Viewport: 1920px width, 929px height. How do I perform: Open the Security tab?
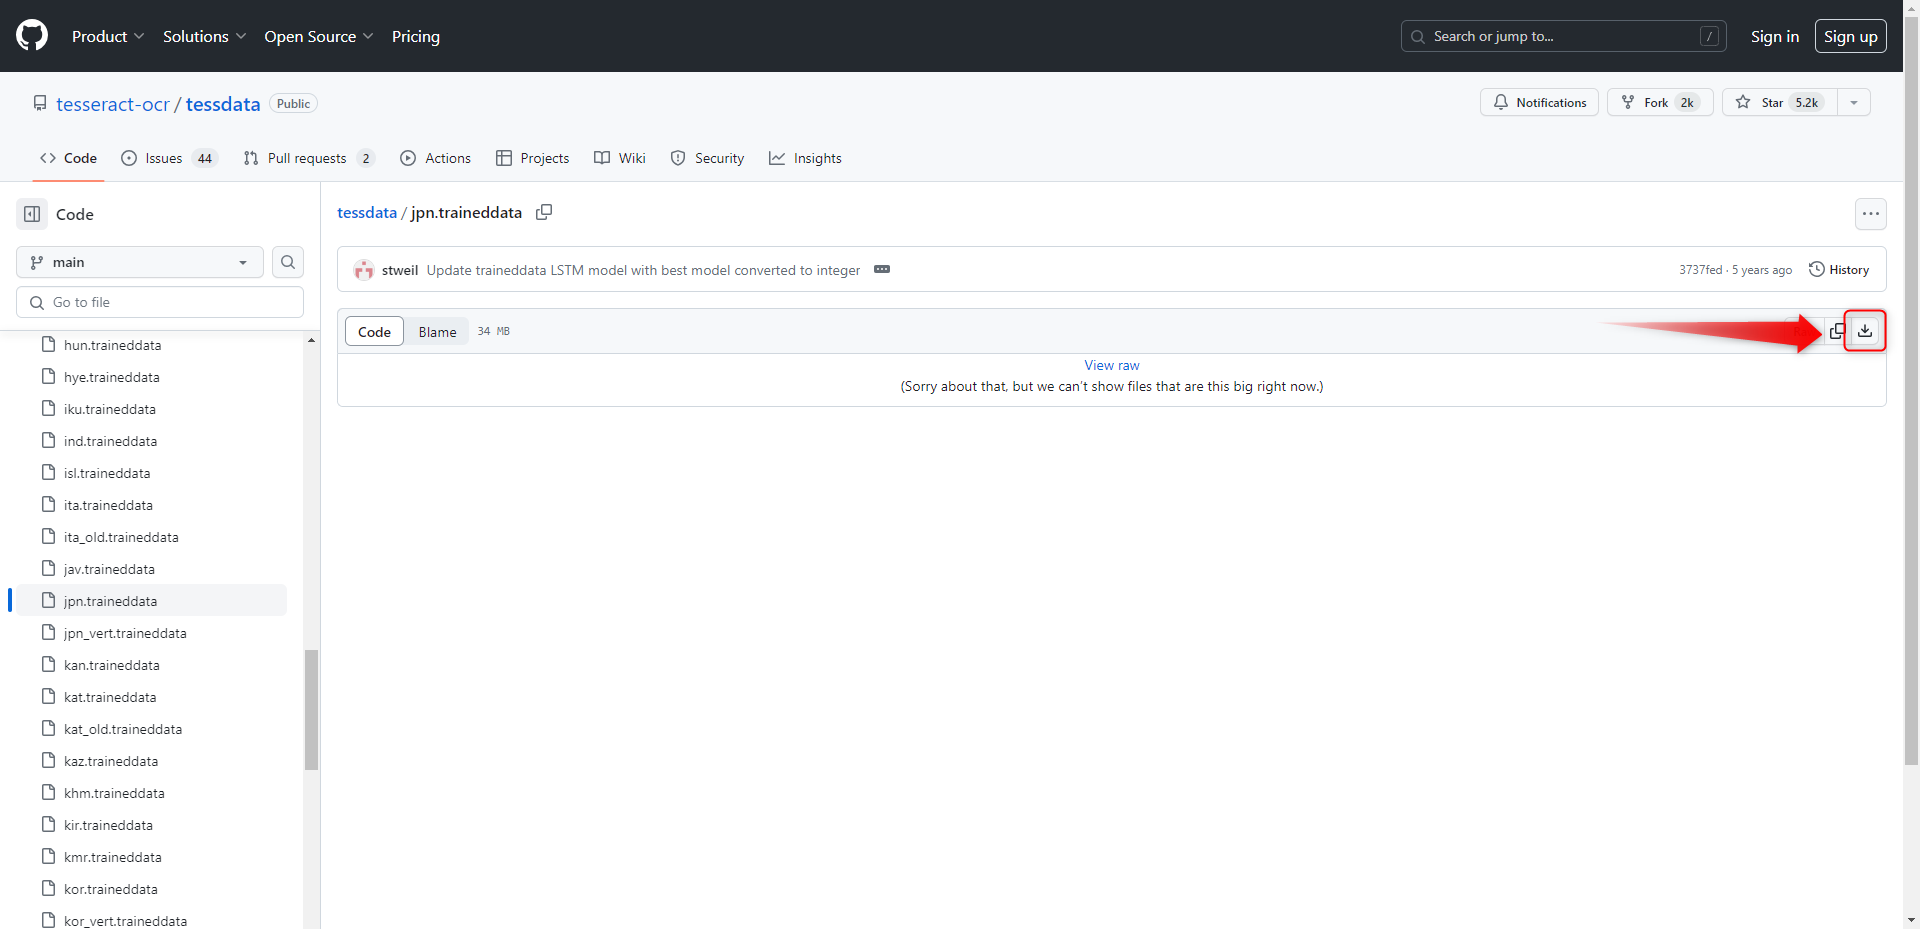tap(707, 158)
